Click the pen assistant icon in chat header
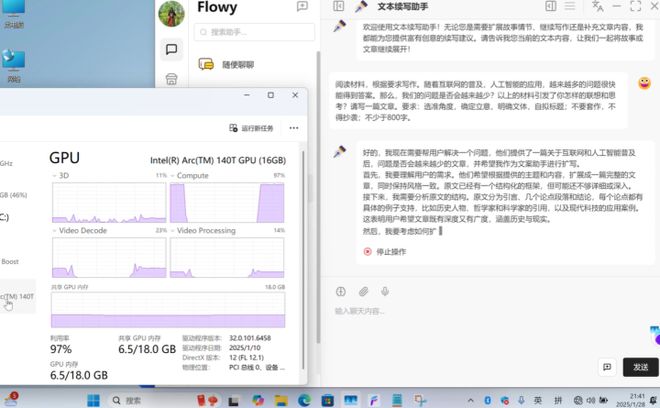Viewport: 660px width, 408px height. (x=361, y=6)
